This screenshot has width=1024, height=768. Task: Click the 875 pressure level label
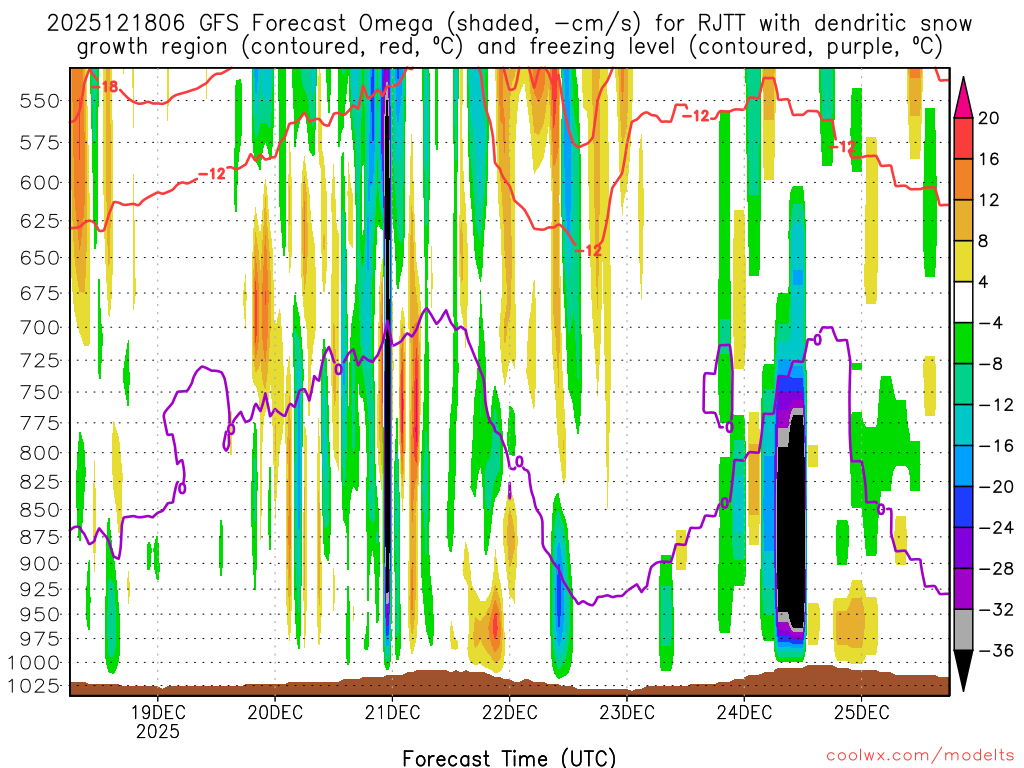tap(39, 537)
